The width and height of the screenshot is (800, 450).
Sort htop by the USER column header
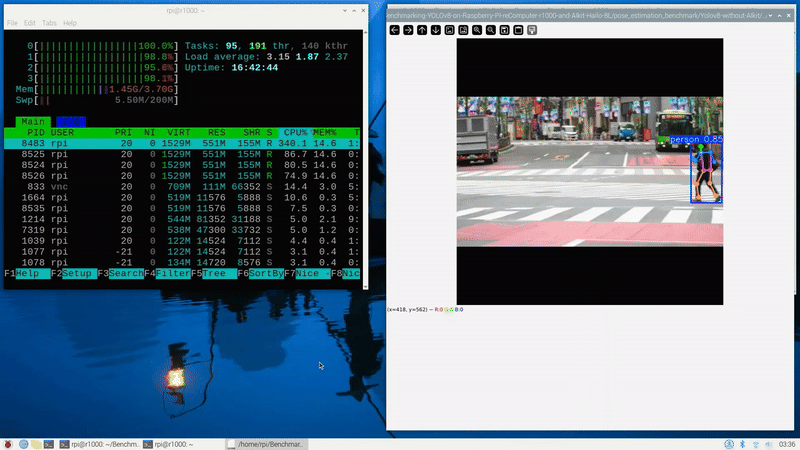pyautogui.click(x=62, y=133)
